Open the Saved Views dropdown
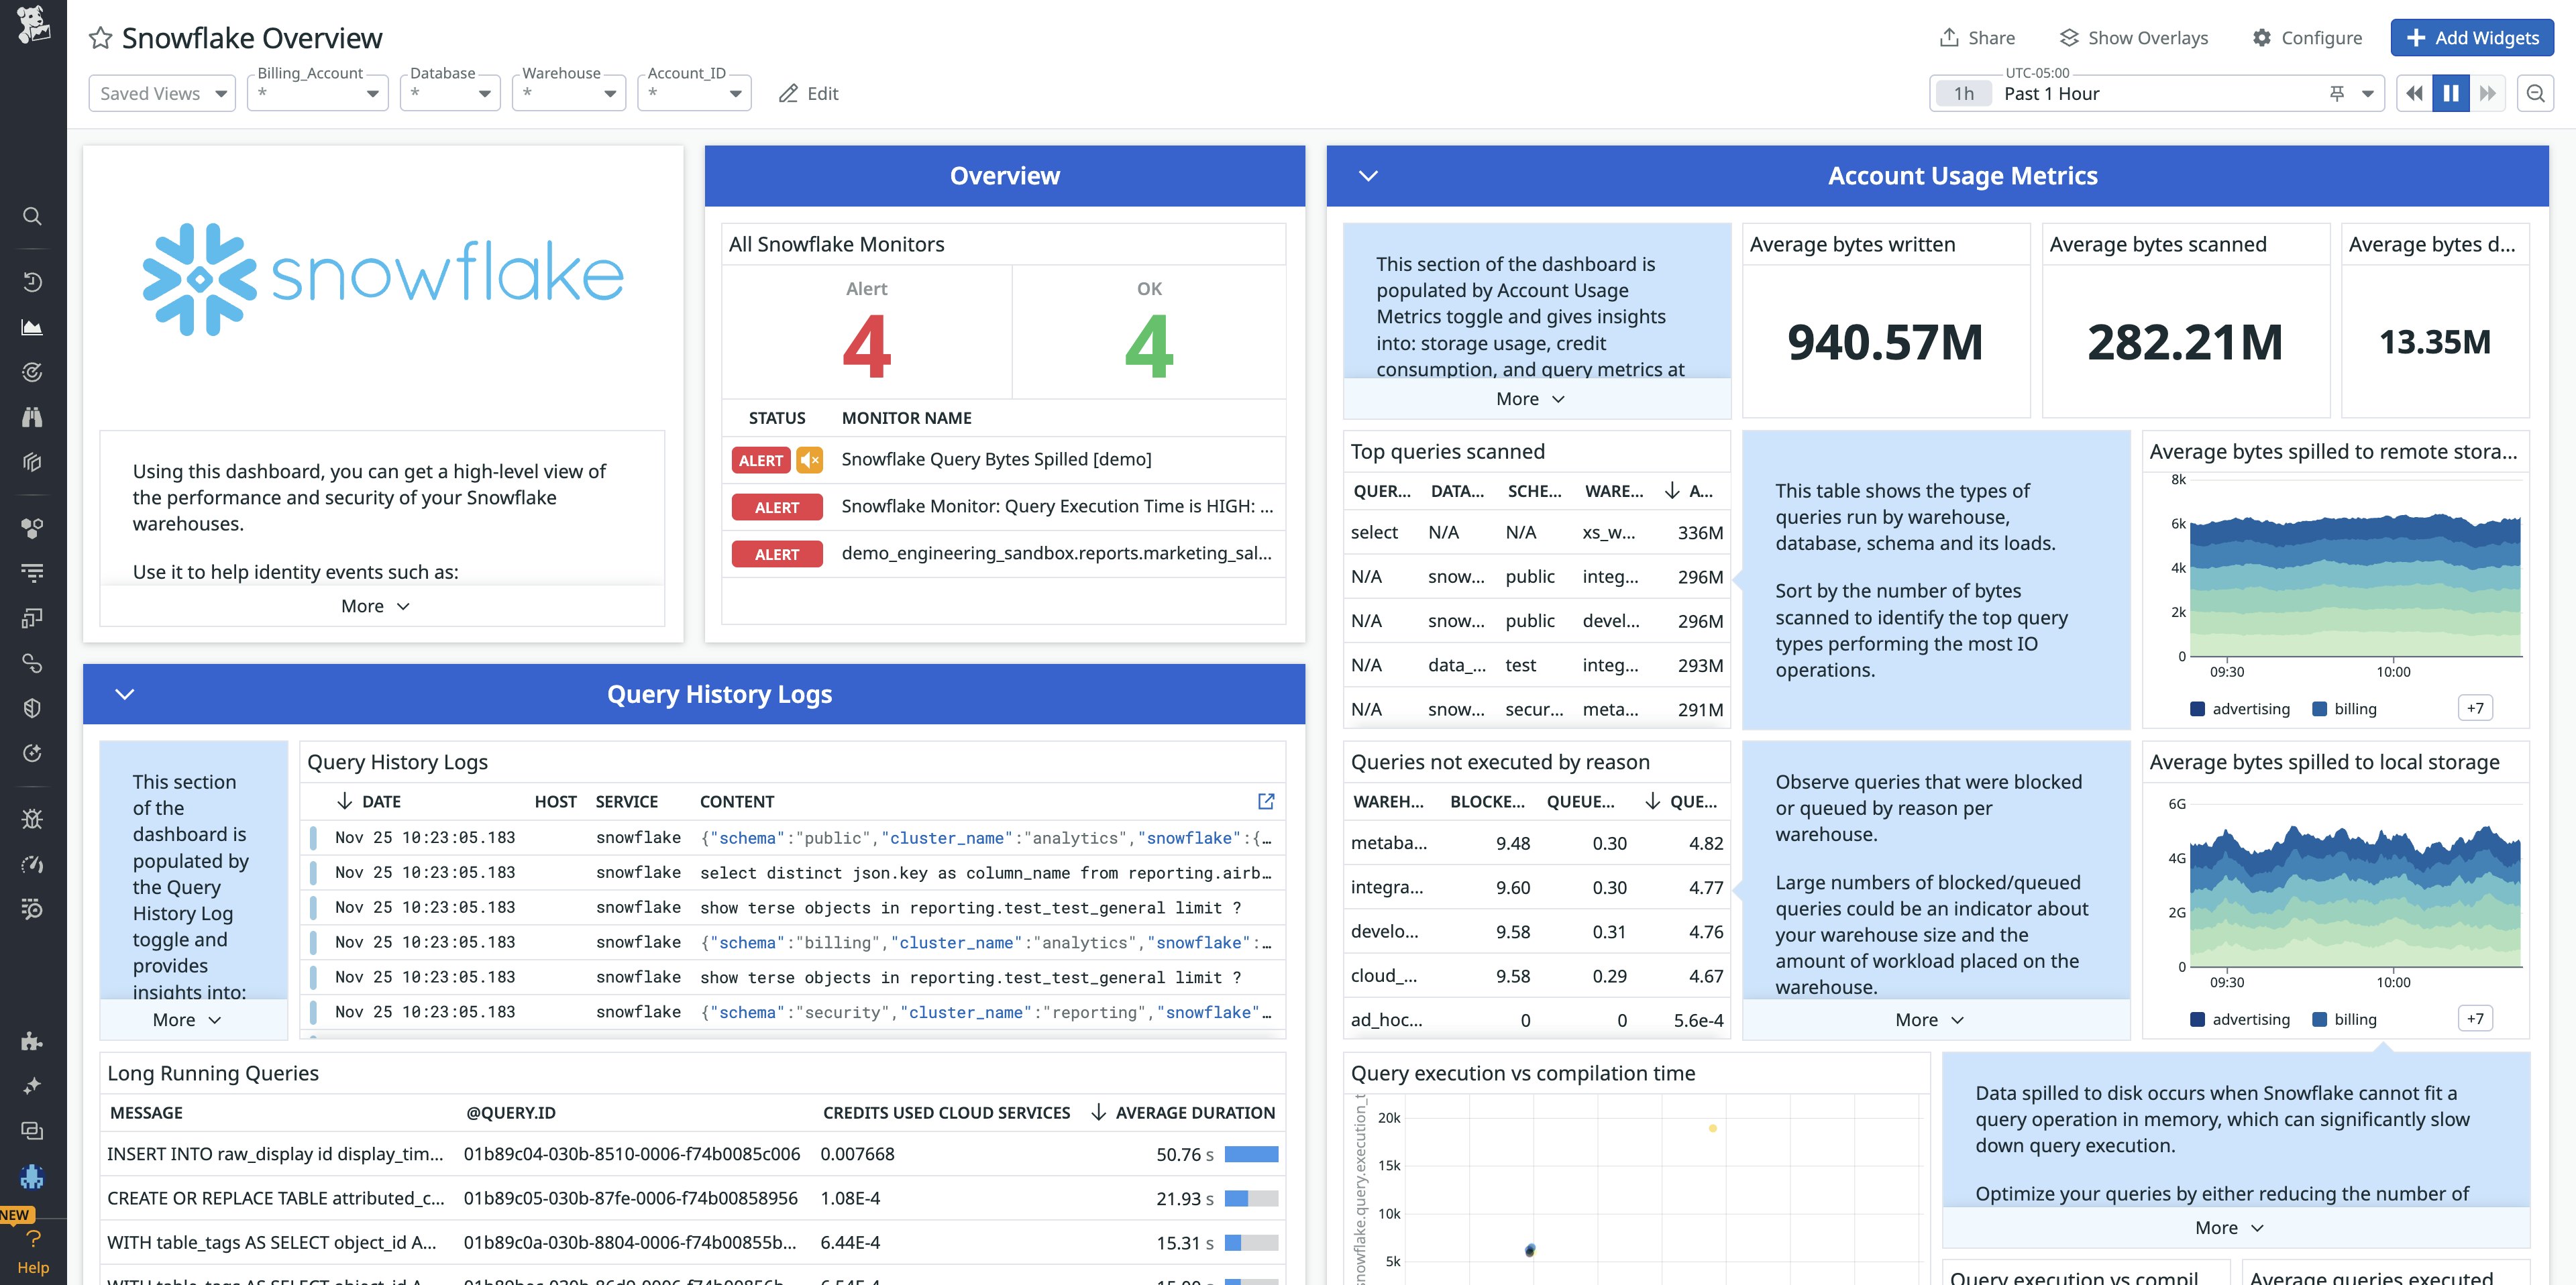The image size is (2576, 1285). [161, 93]
